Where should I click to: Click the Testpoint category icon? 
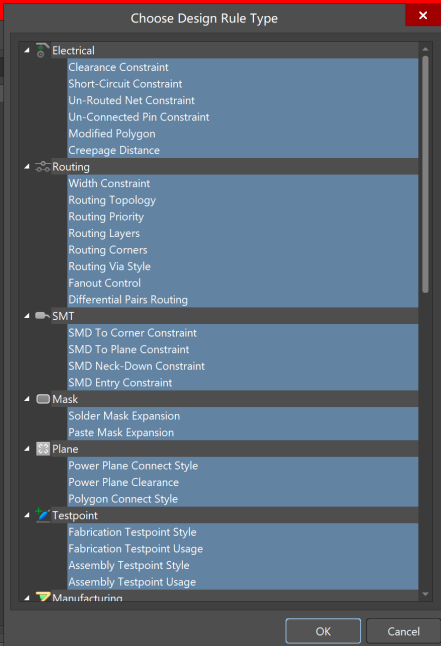click(42, 515)
